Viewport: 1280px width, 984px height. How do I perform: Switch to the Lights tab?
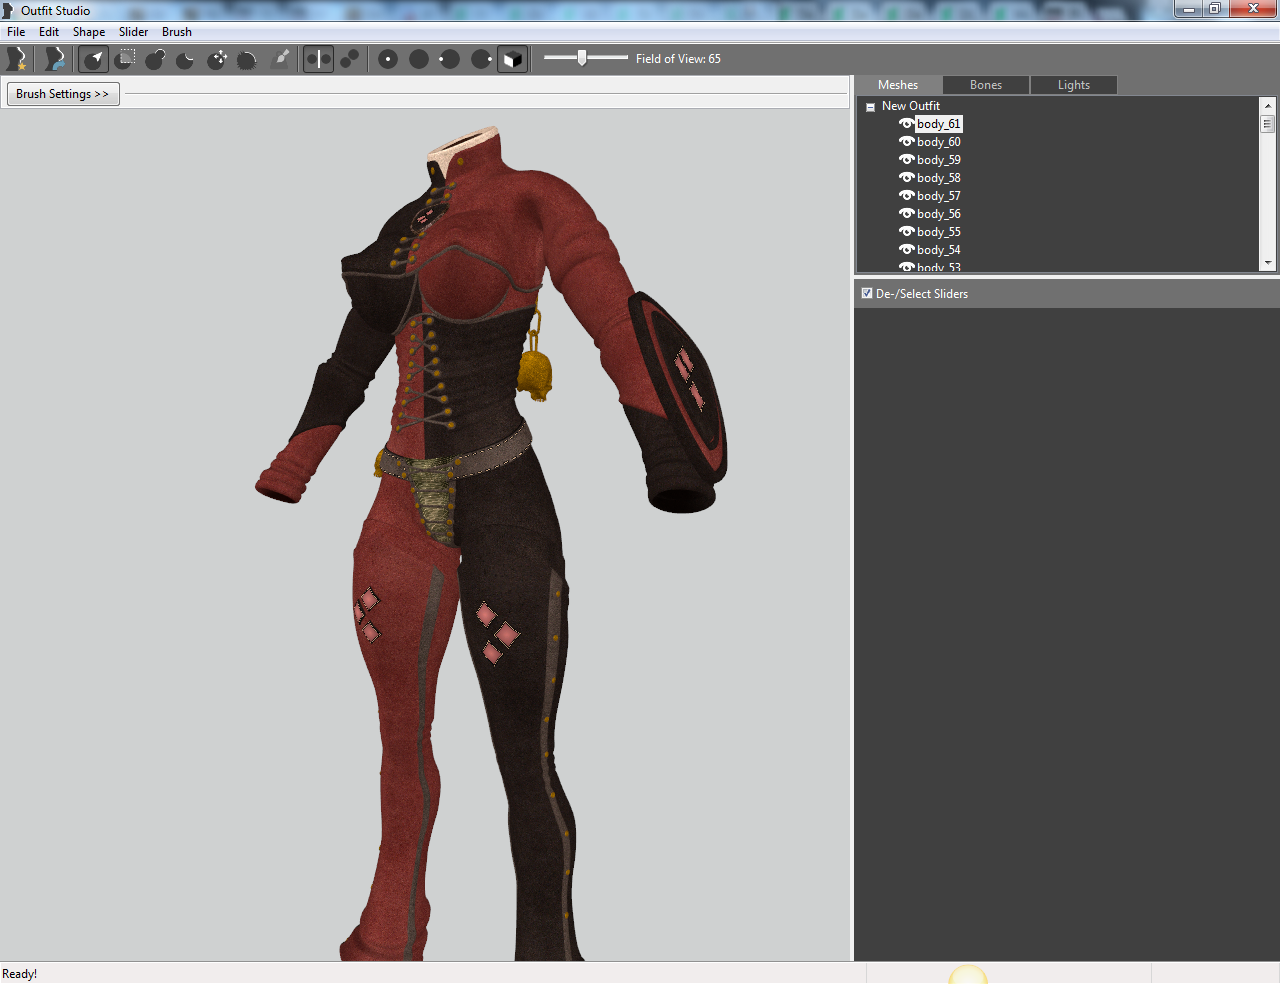point(1074,85)
